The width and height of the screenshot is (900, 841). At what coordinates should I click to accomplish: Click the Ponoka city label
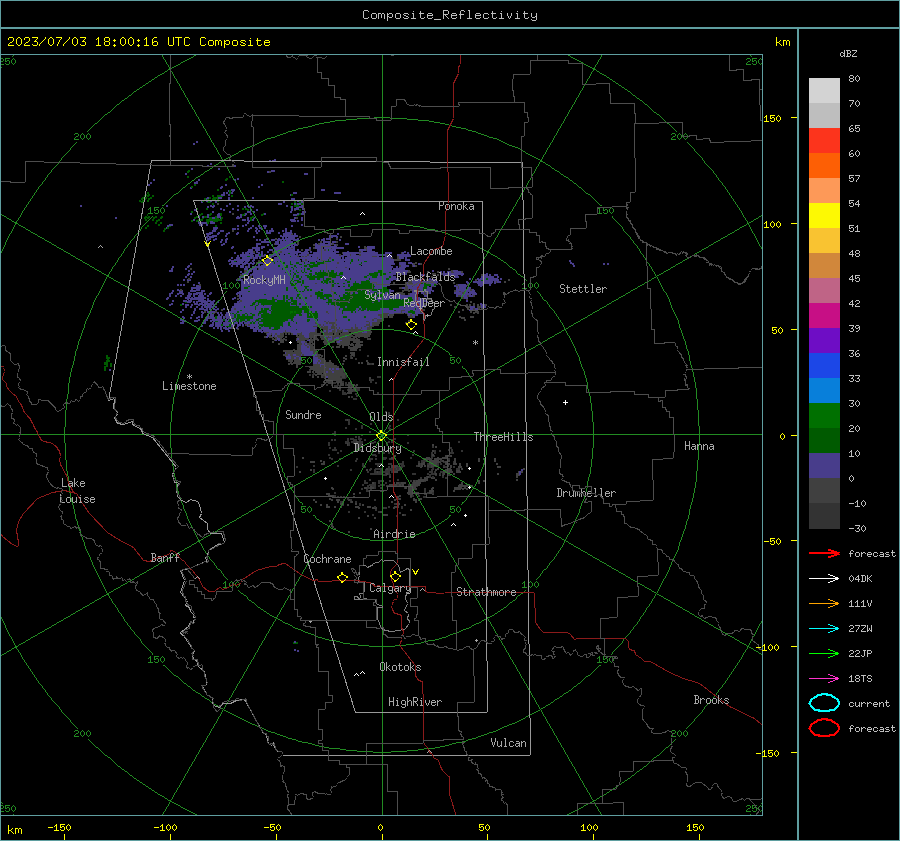tap(456, 206)
